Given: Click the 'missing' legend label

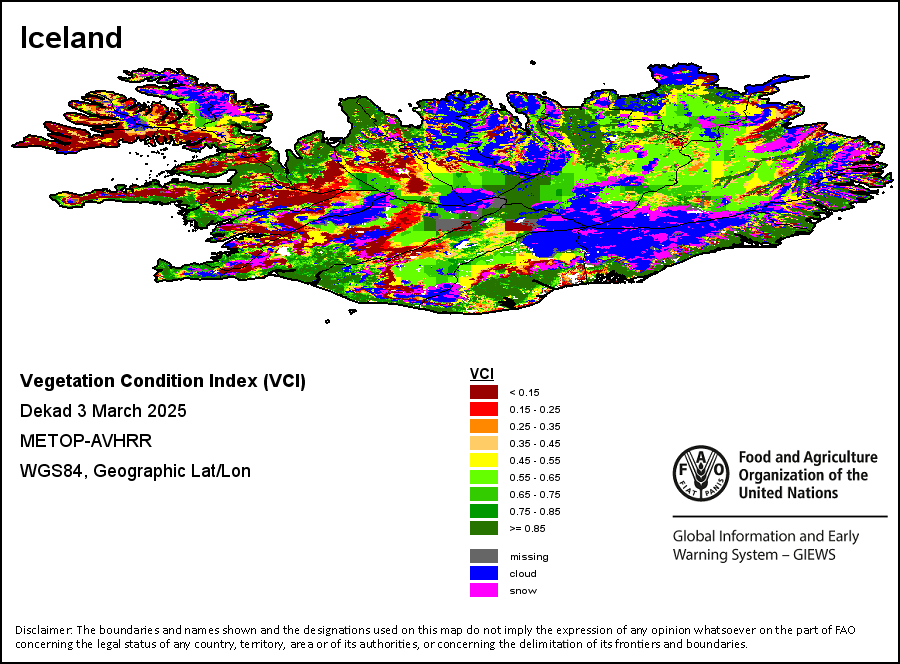Looking at the screenshot, I should pos(529,557).
